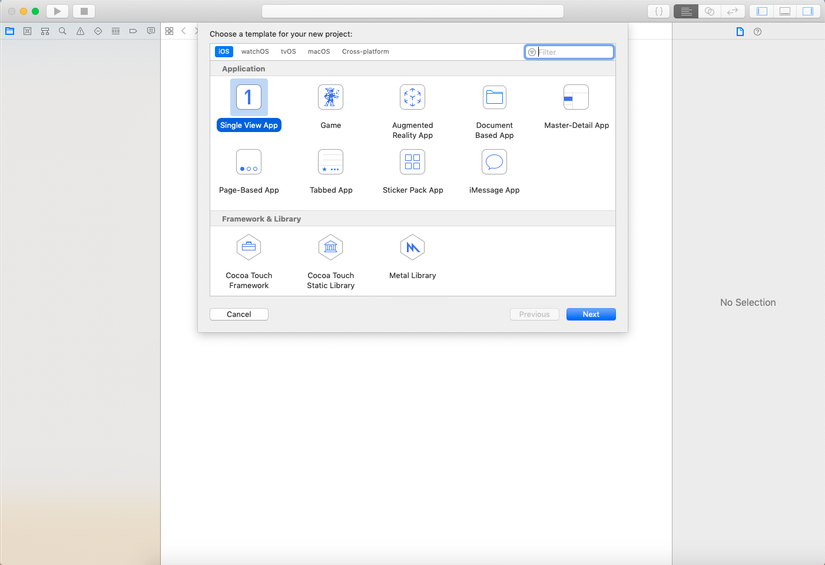The height and width of the screenshot is (565, 825).
Task: Click the Cancel button
Action: coord(239,314)
